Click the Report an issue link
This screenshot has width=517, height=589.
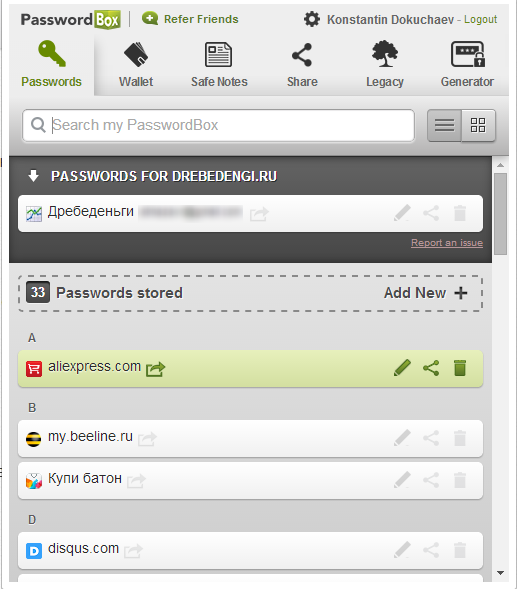pos(447,243)
